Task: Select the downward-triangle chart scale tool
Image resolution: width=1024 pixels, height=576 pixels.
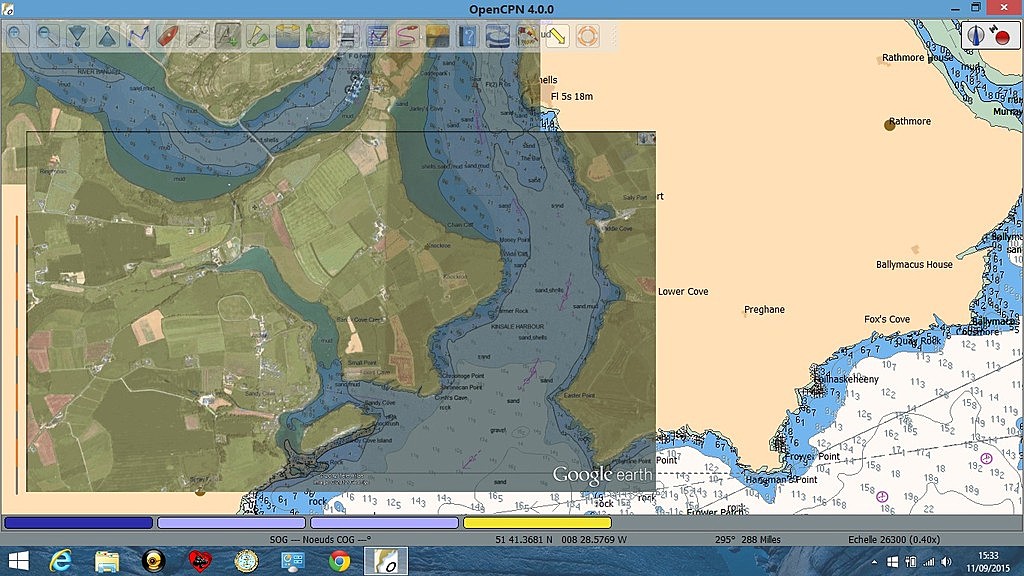Action: click(78, 36)
